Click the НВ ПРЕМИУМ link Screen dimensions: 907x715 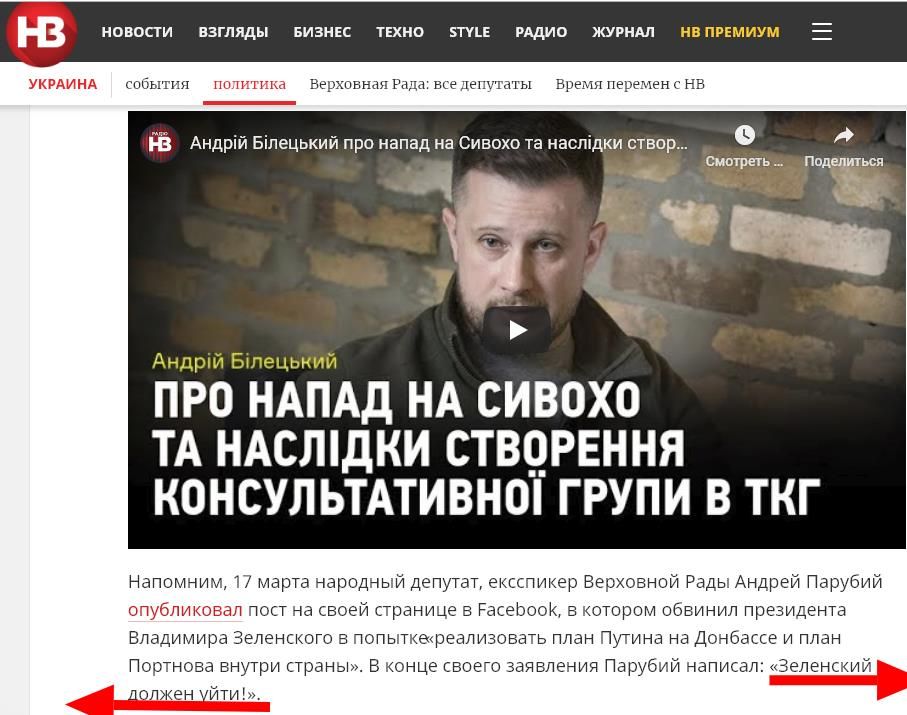[729, 32]
